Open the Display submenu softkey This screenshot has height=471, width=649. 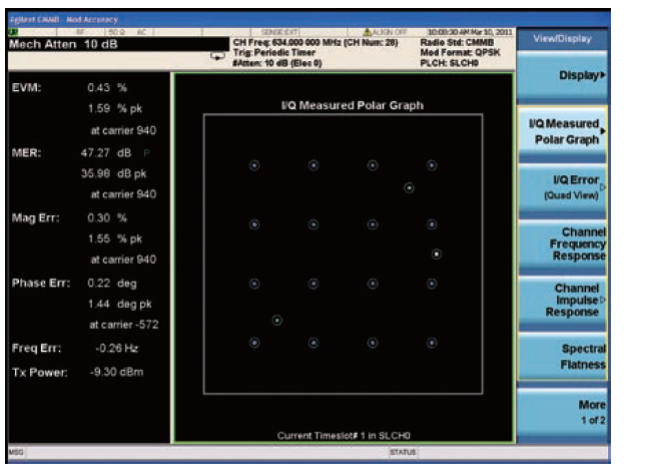[x=562, y=76]
